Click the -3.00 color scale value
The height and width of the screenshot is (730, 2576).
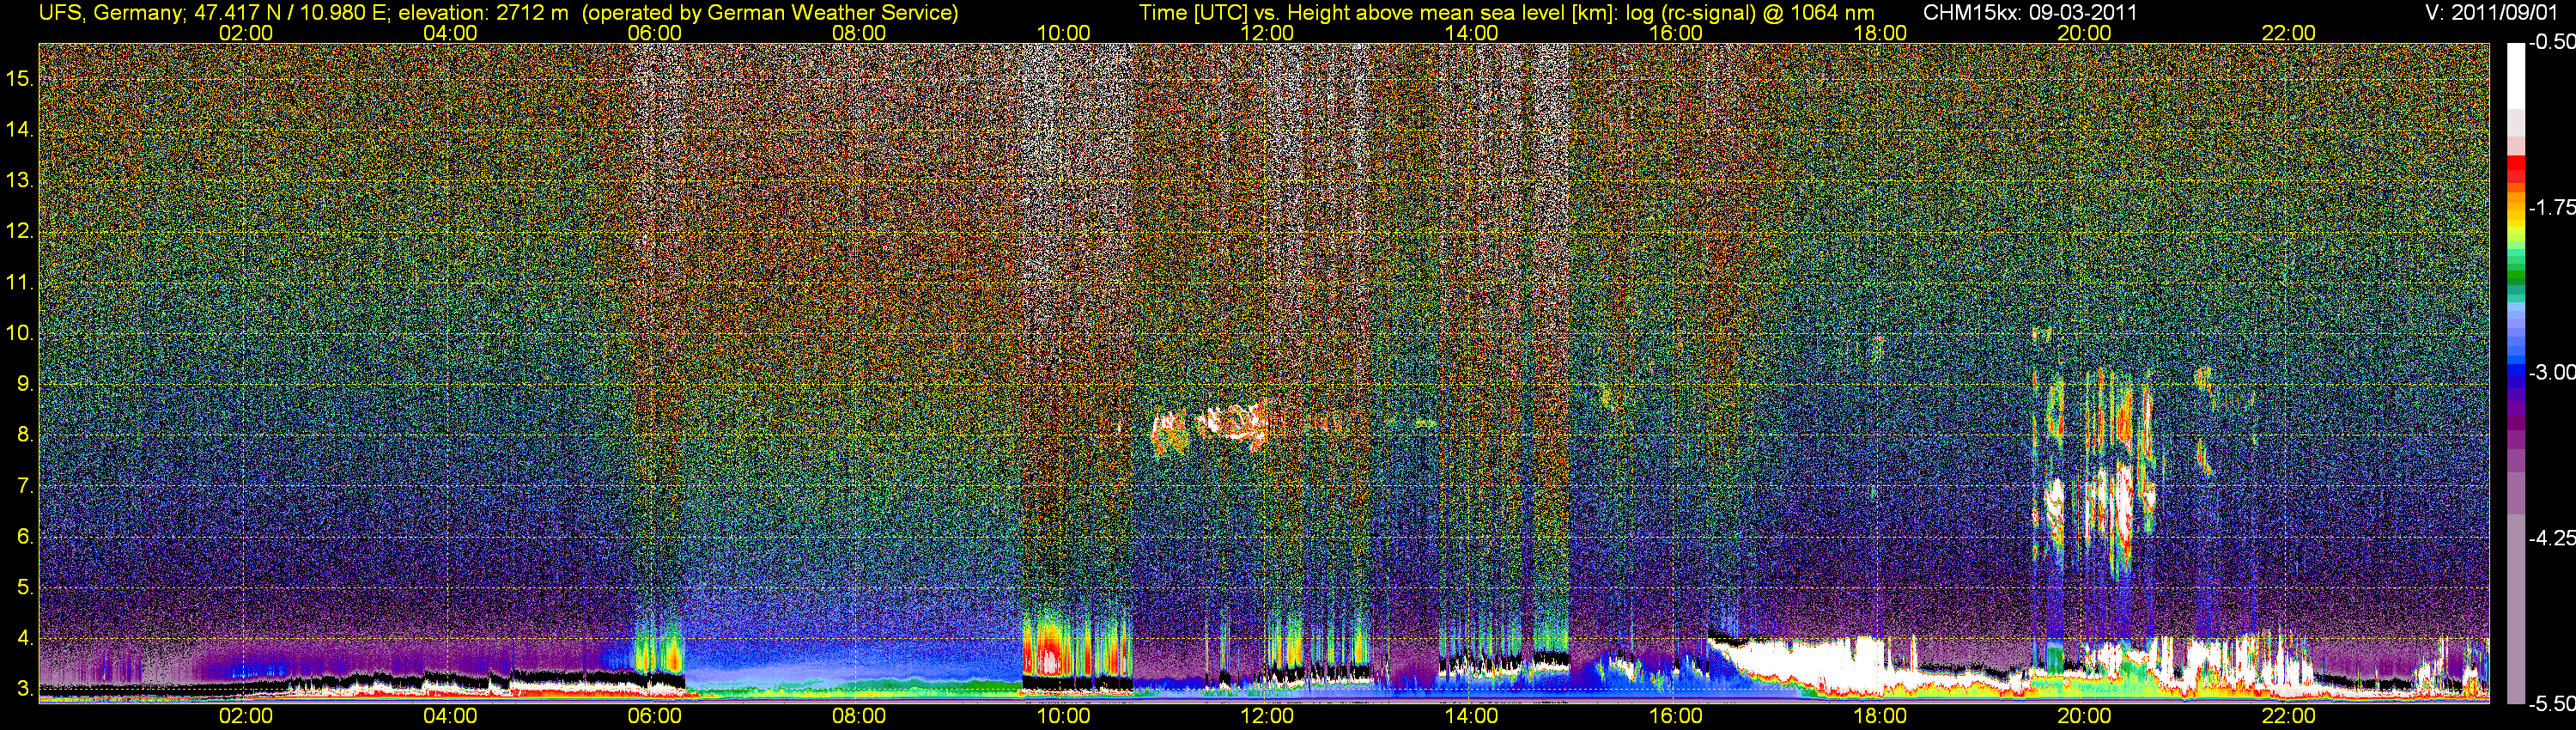click(2551, 372)
